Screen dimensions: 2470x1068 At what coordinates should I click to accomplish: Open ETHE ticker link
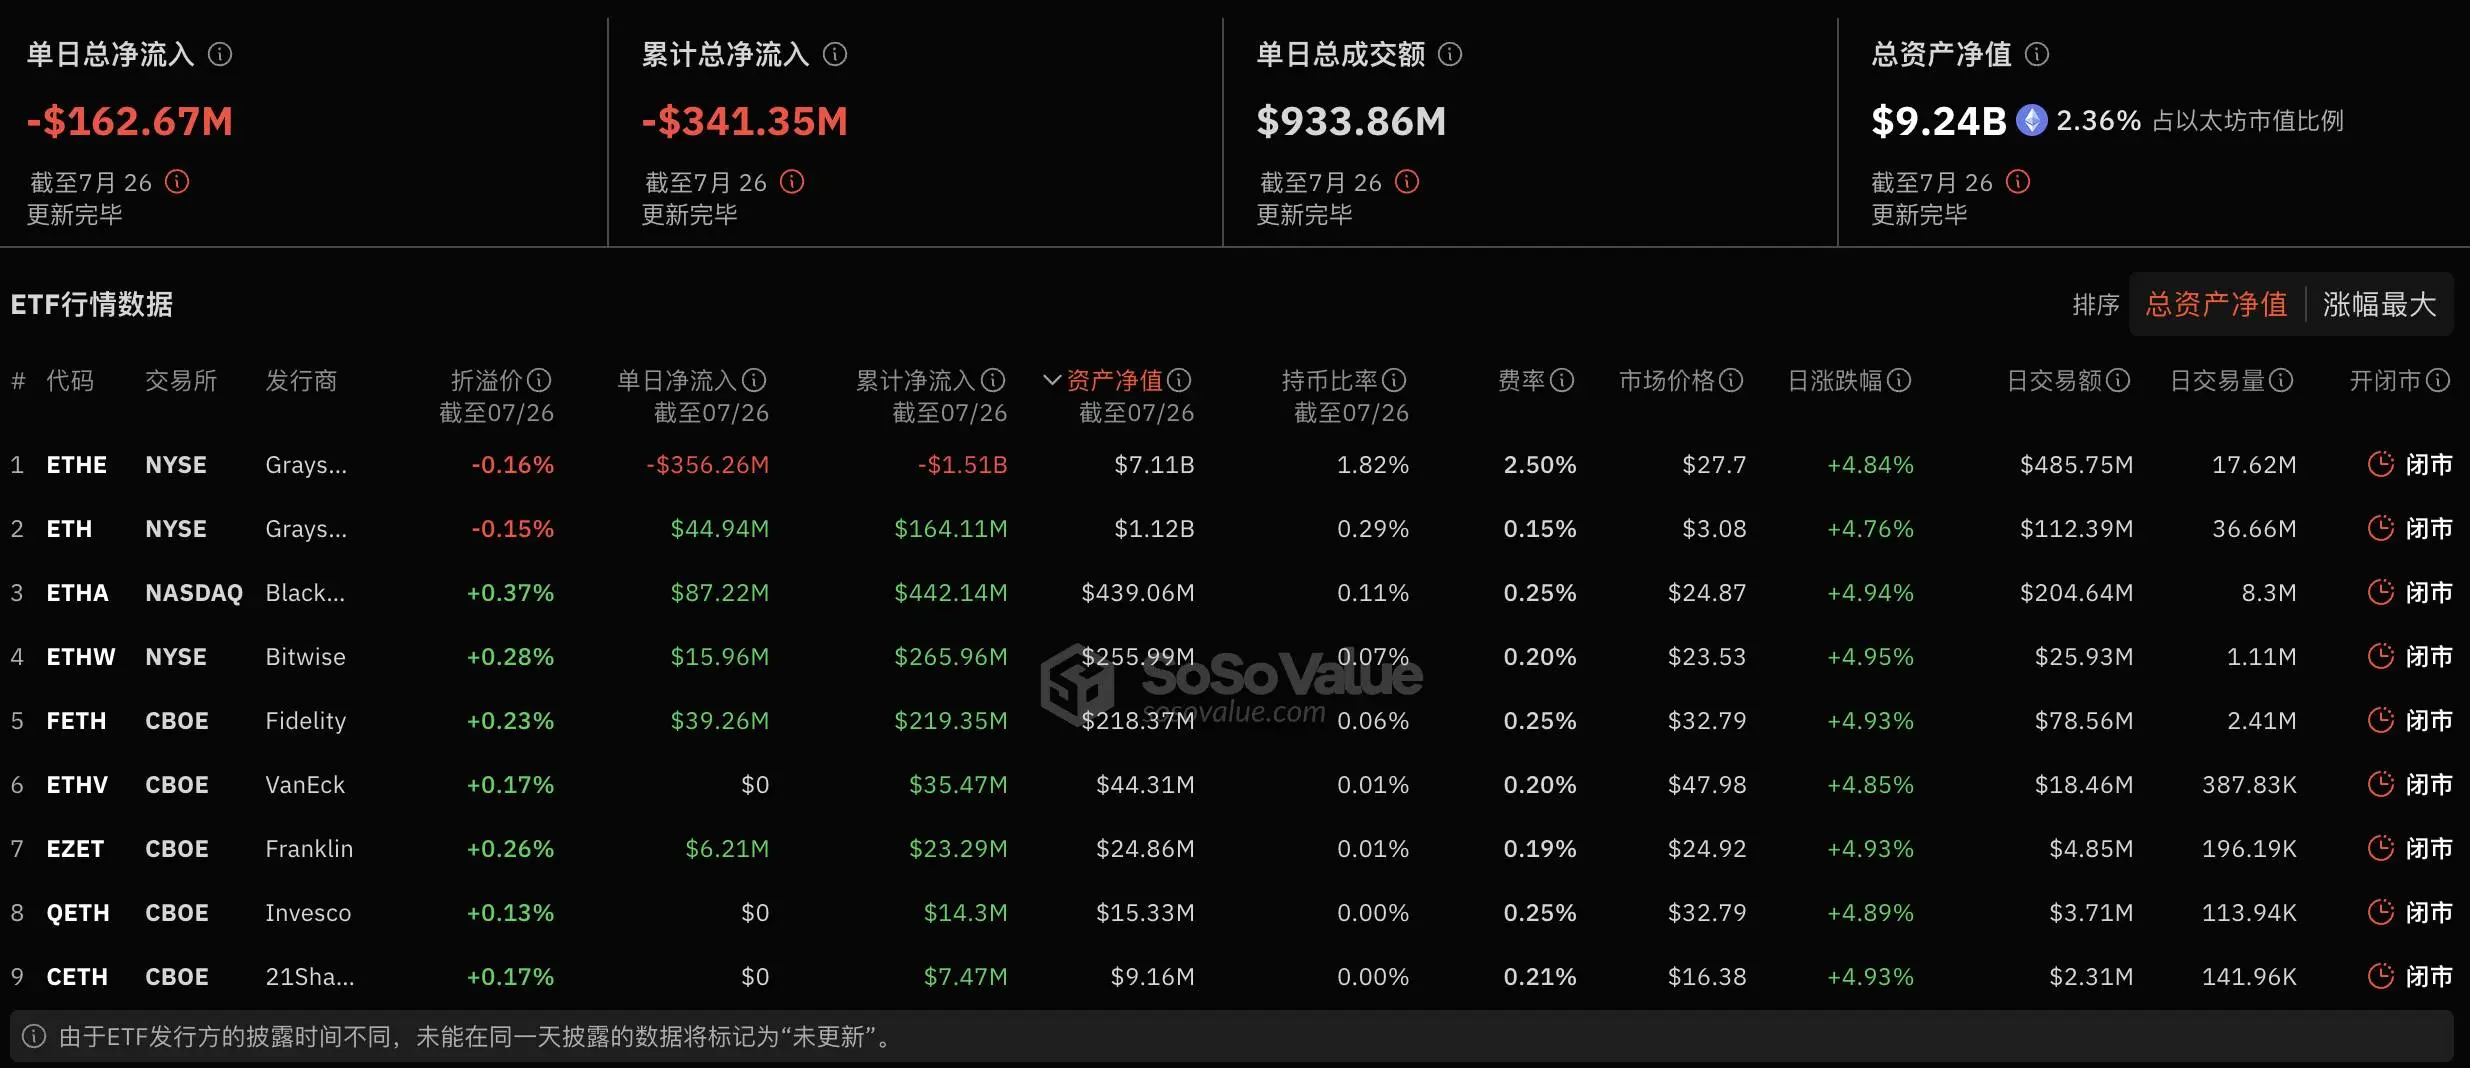point(77,465)
